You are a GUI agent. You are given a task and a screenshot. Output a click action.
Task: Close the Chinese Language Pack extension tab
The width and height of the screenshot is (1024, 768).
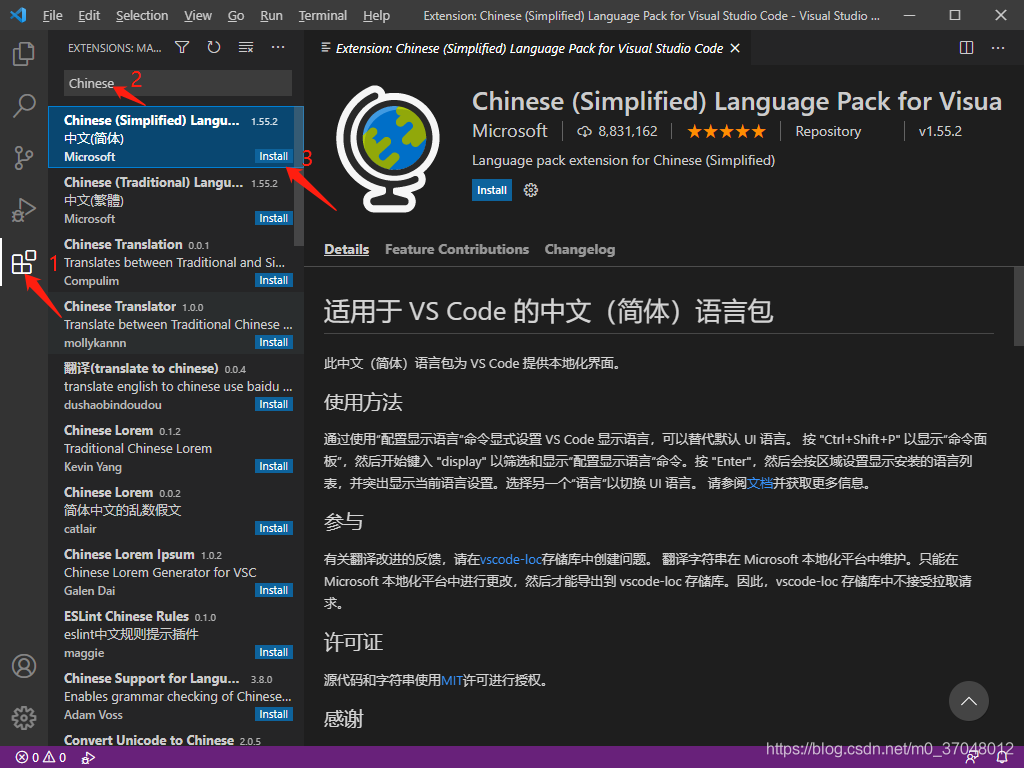[735, 48]
